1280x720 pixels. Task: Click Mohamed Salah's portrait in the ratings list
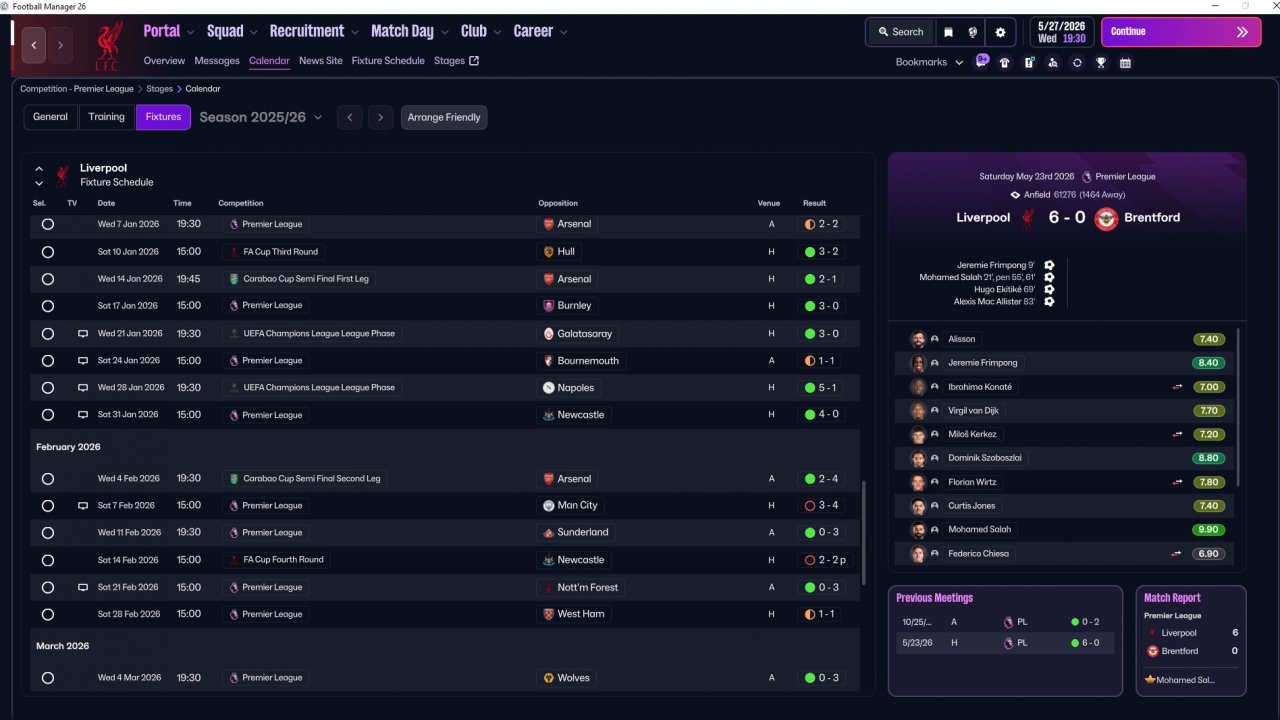[918, 530]
